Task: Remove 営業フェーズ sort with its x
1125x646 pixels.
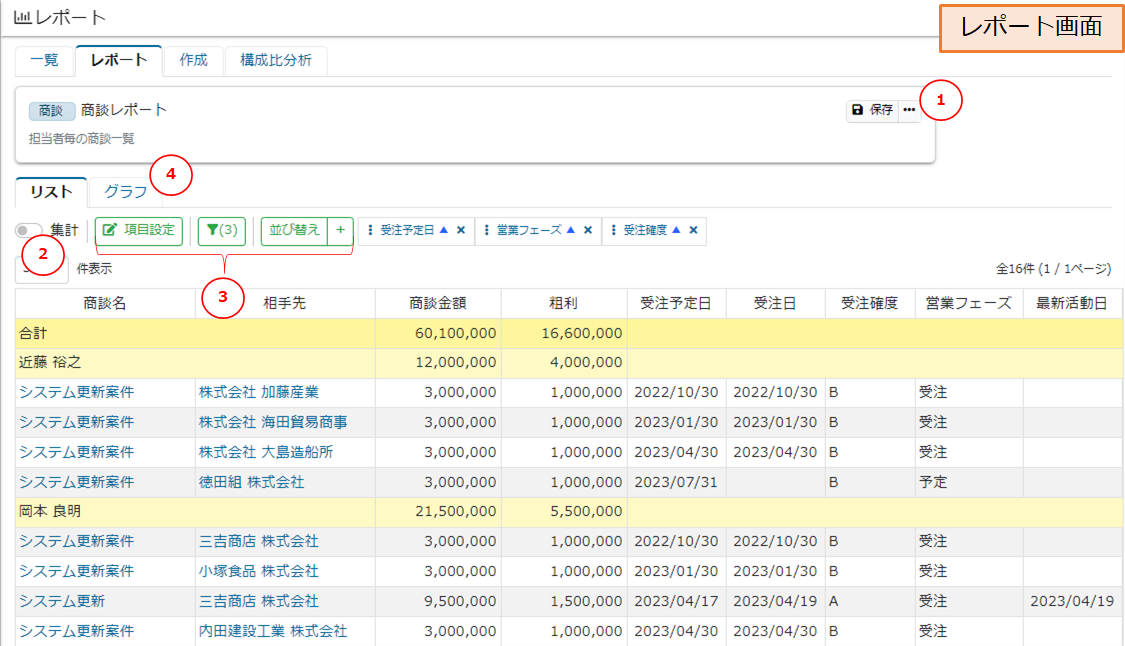Action: tap(588, 230)
